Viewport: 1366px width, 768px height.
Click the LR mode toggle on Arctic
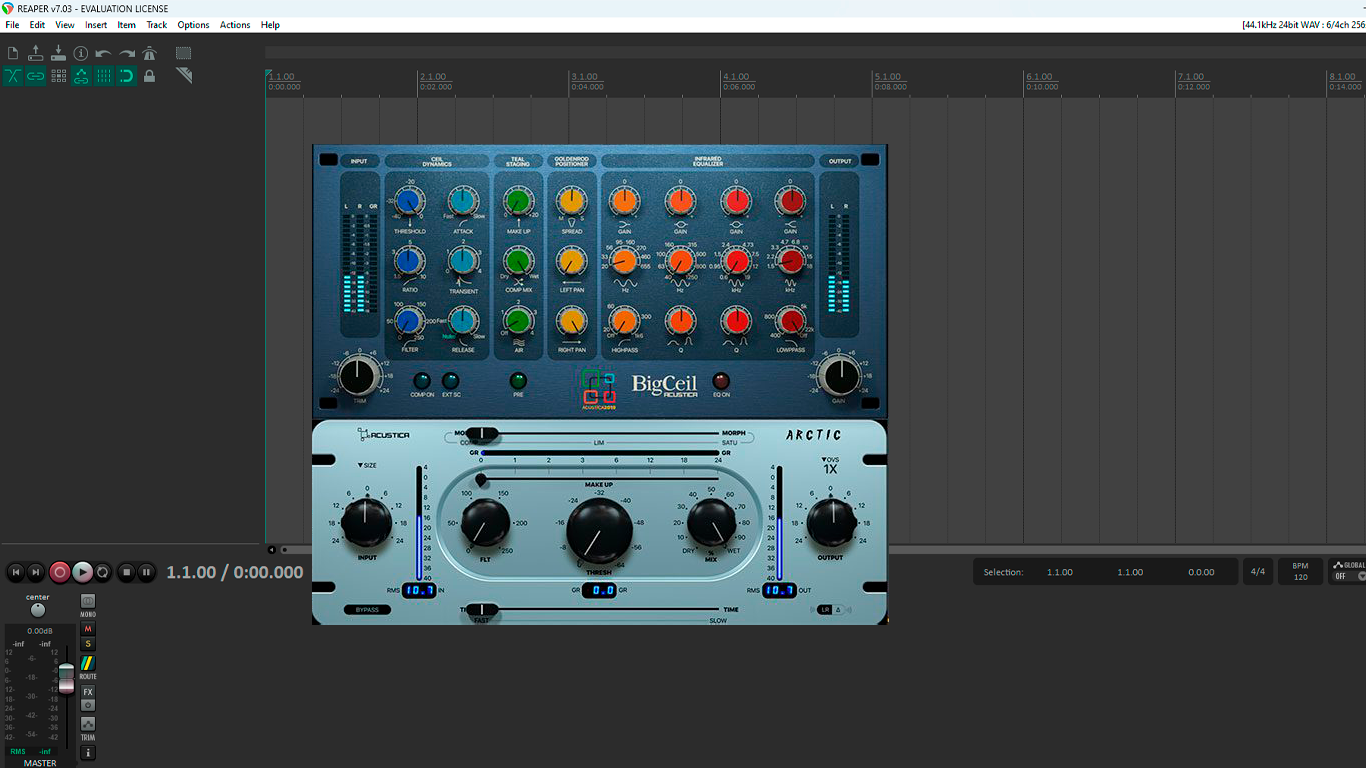pyautogui.click(x=825, y=609)
